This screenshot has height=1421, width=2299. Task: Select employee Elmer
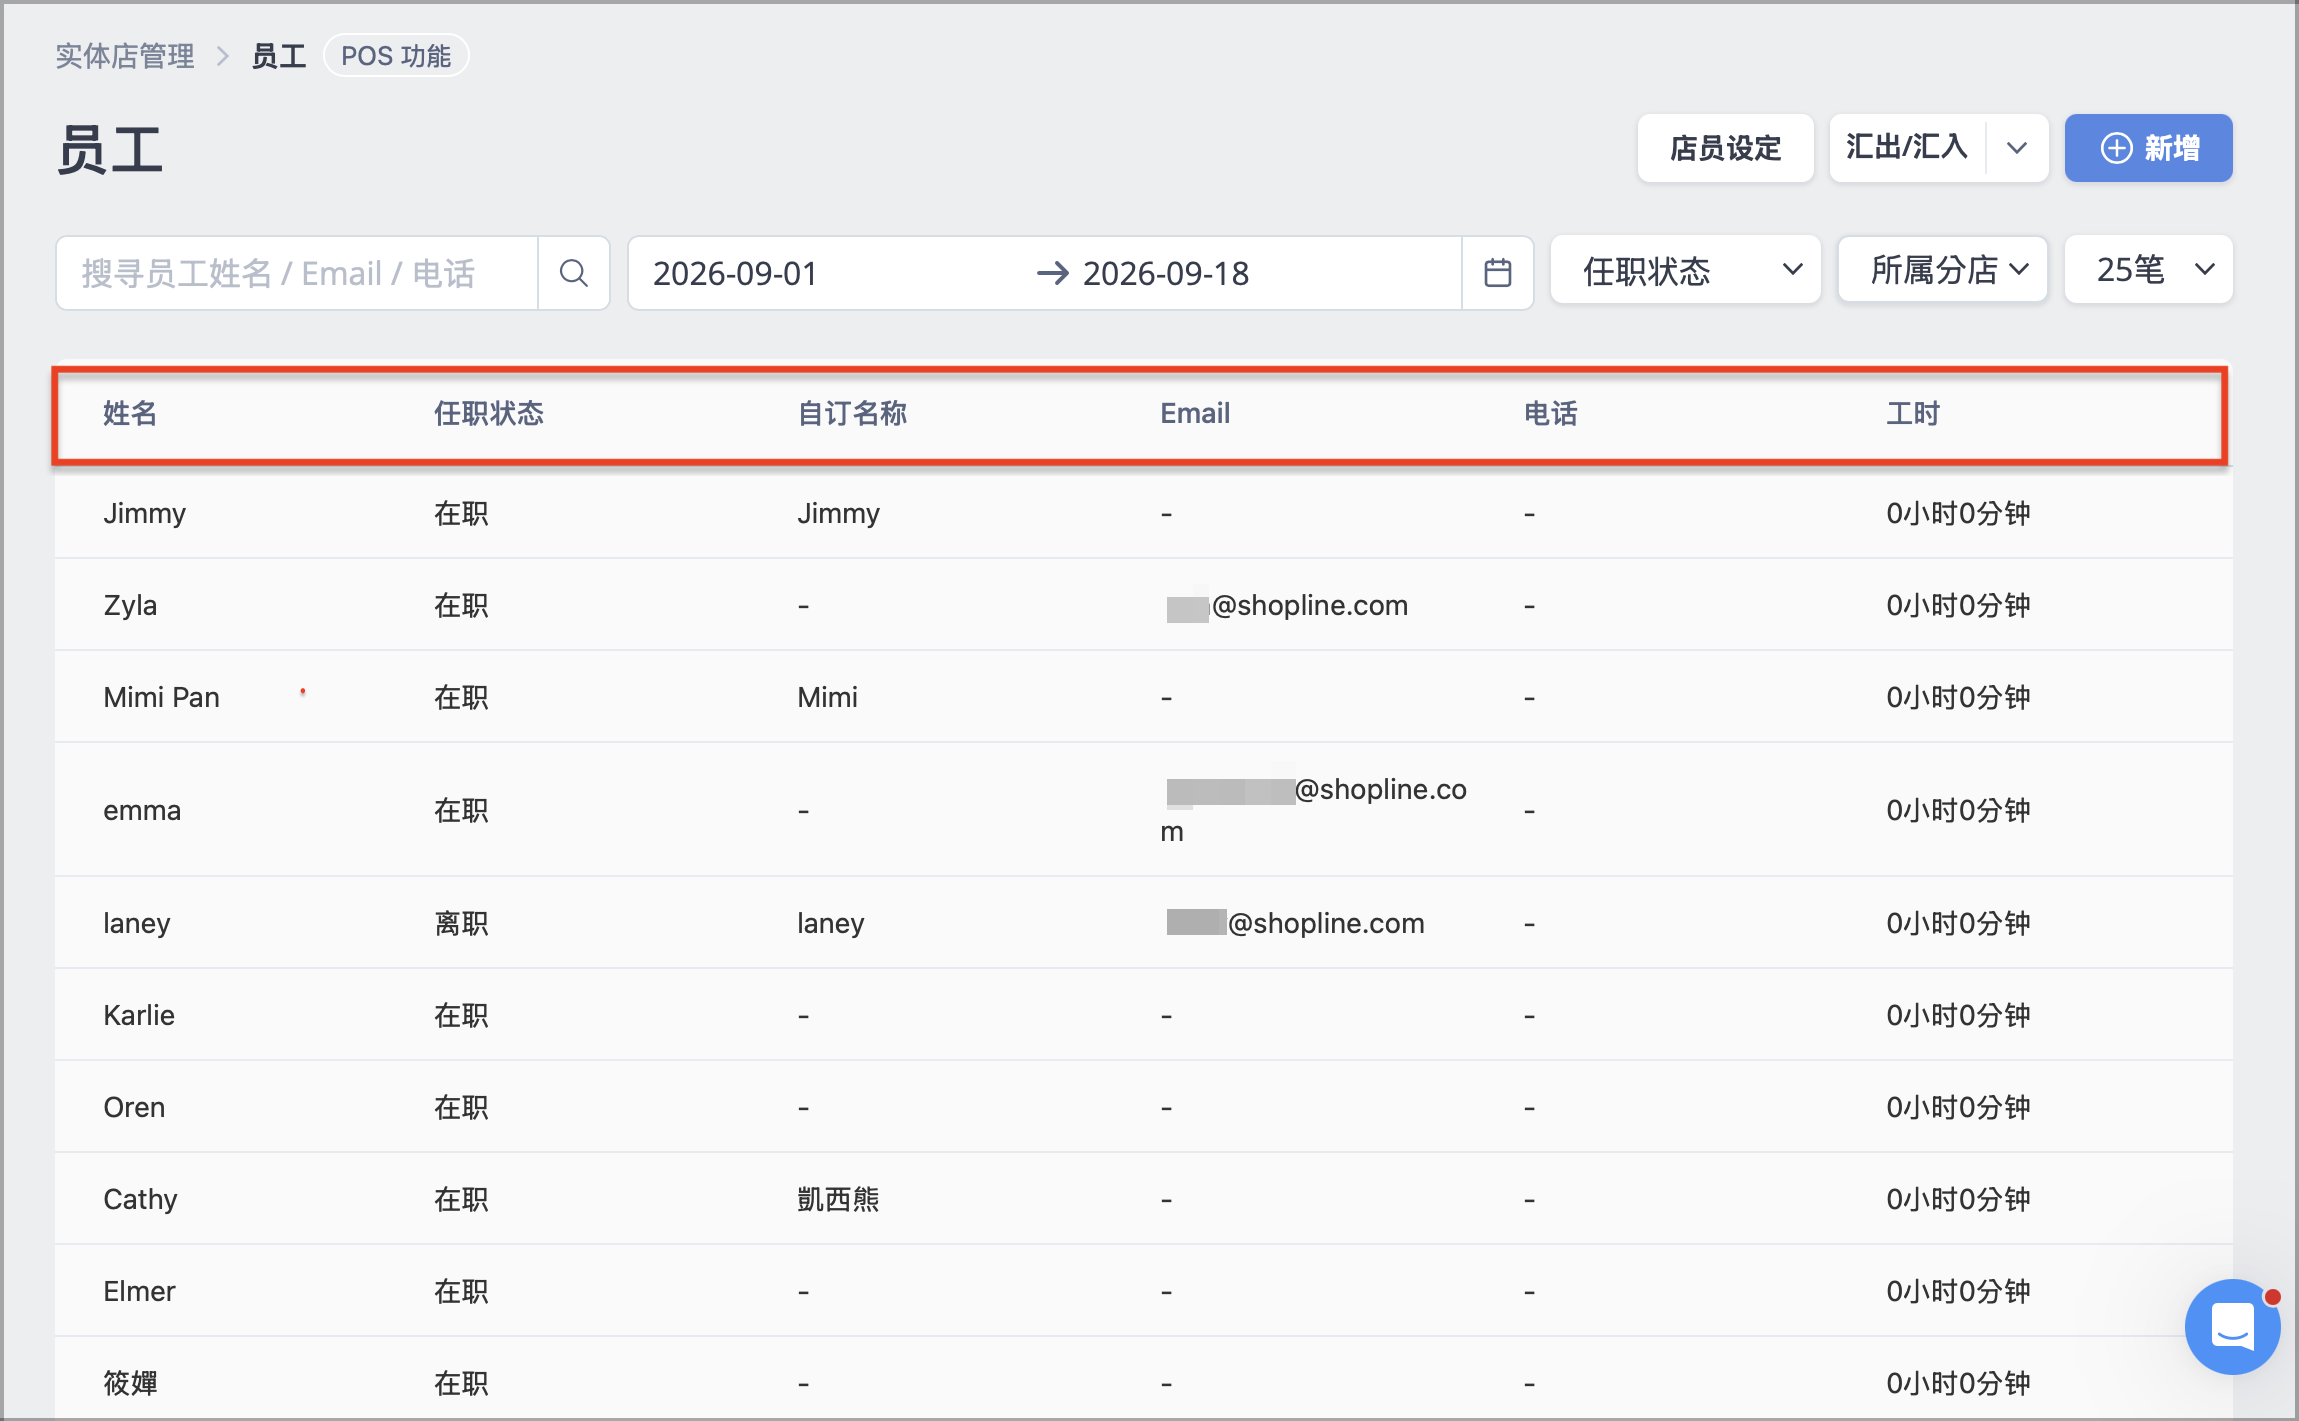(x=139, y=1291)
